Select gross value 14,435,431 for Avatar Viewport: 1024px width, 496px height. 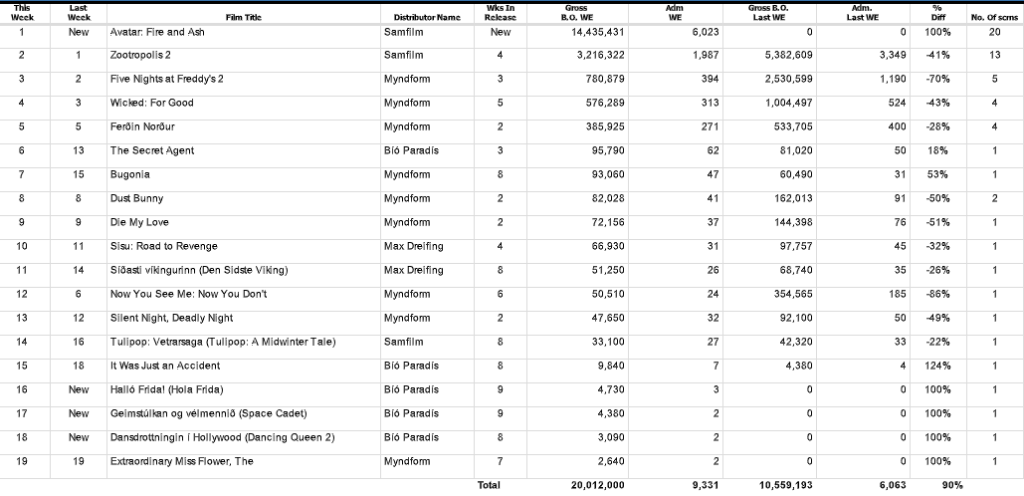594,32
